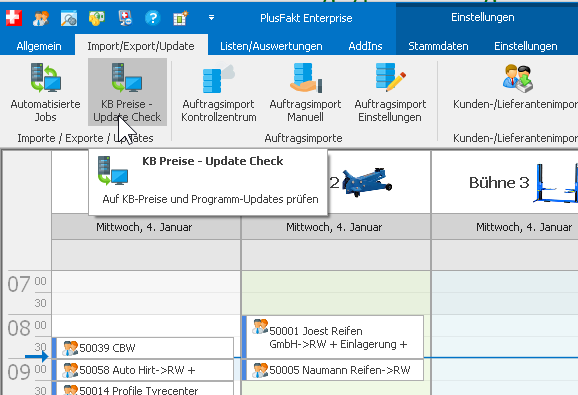Click the remote support monitor icon

[x=125, y=18]
